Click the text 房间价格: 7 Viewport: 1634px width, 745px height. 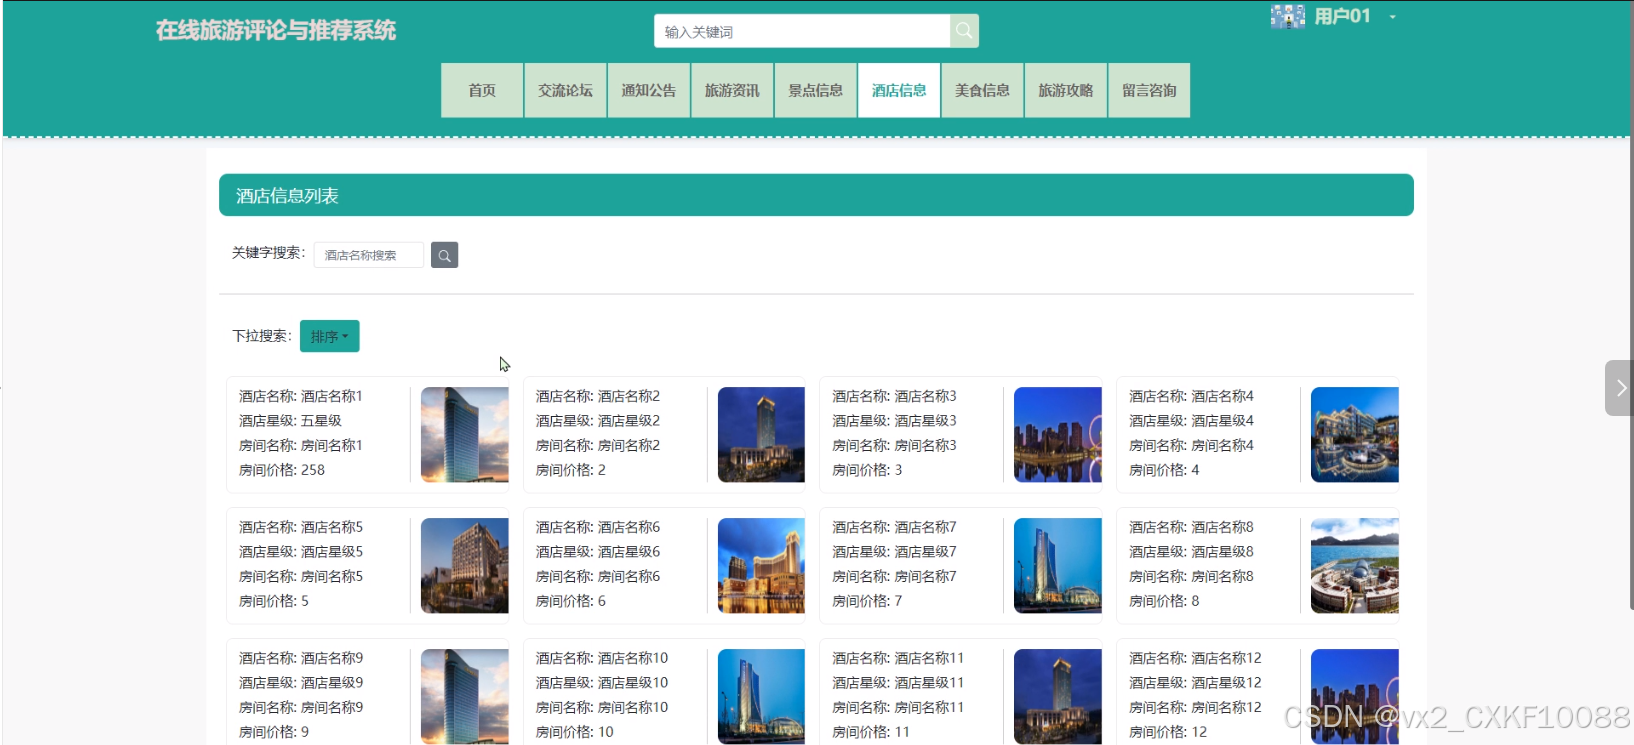click(x=868, y=601)
